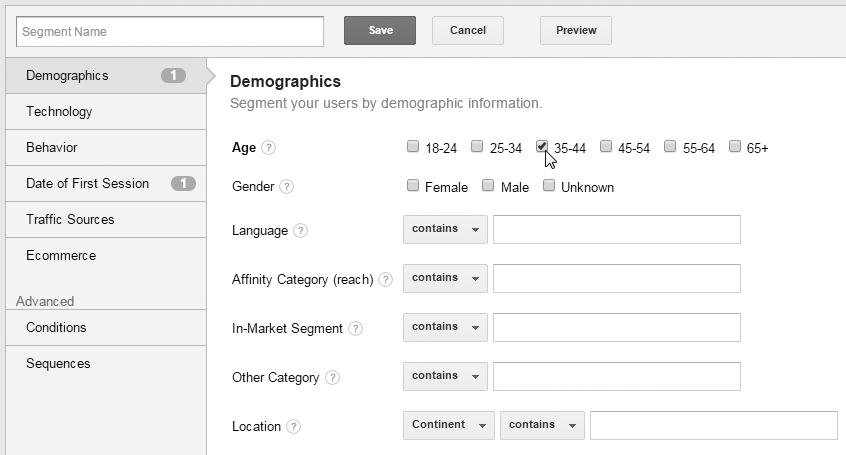Open the In-Market Segment help icon
Viewport: 846px width, 455px height.
[x=355, y=328]
